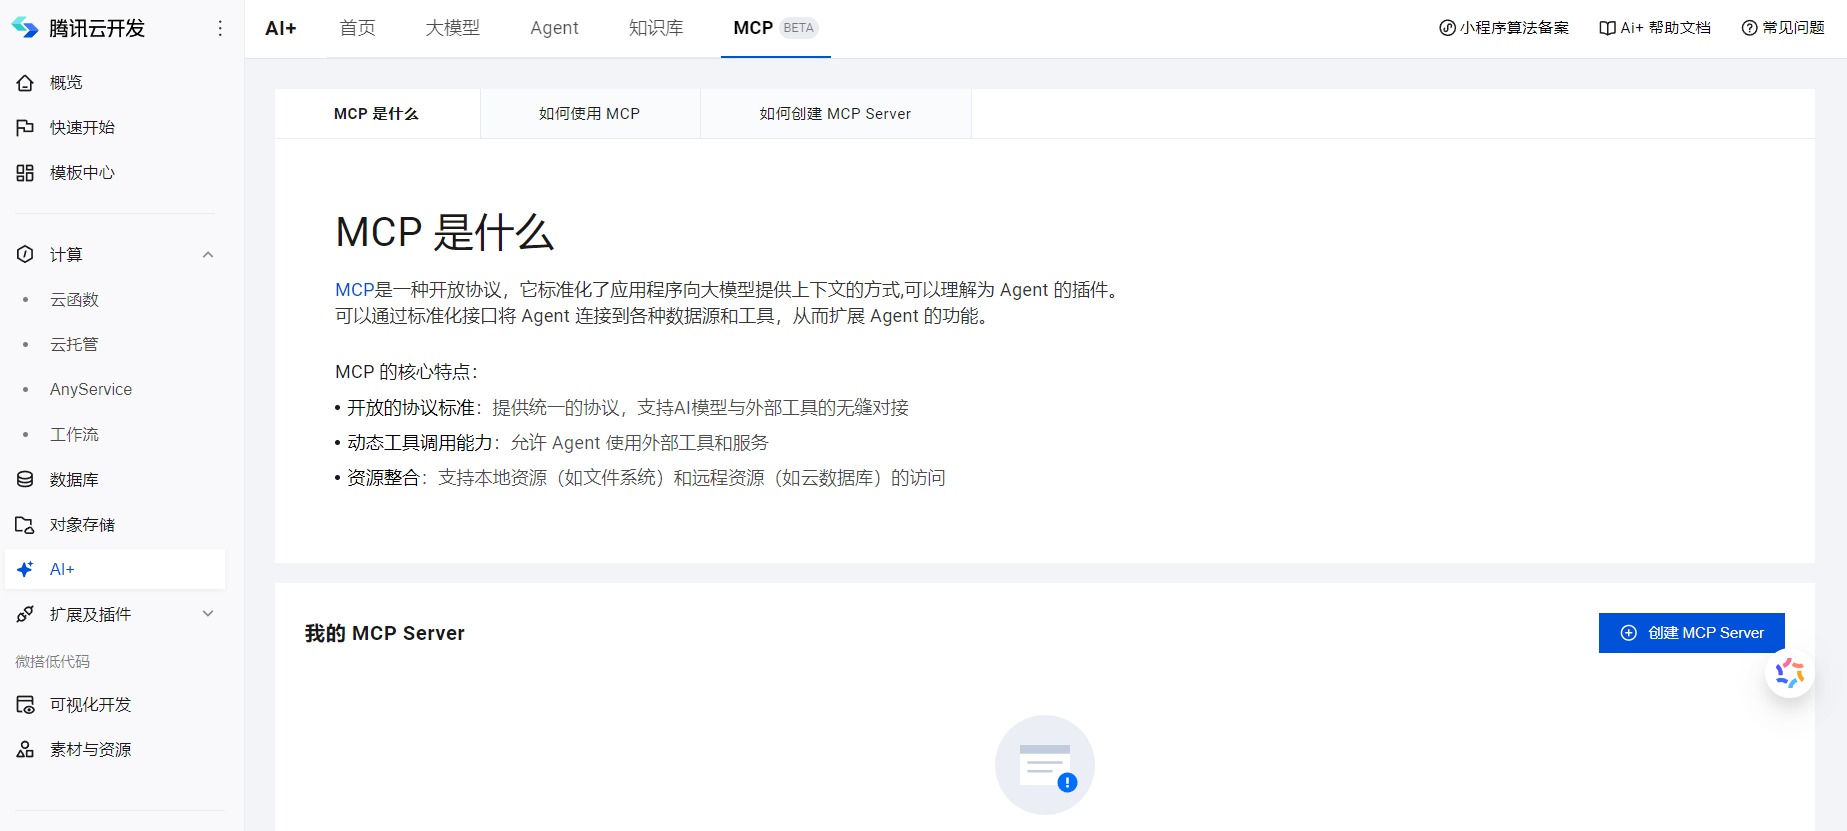Switch to the Agent tab
Viewport: 1847px width, 831px height.
click(554, 28)
